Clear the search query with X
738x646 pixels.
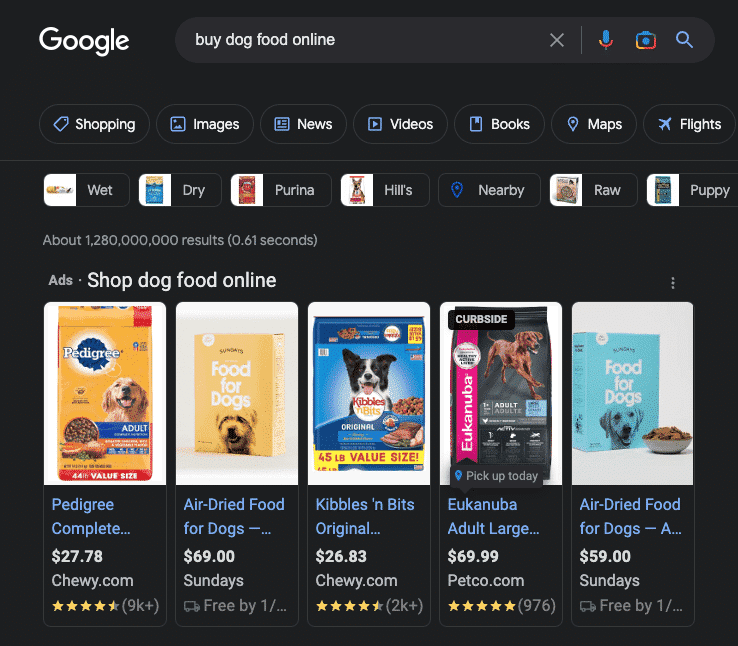coord(557,40)
